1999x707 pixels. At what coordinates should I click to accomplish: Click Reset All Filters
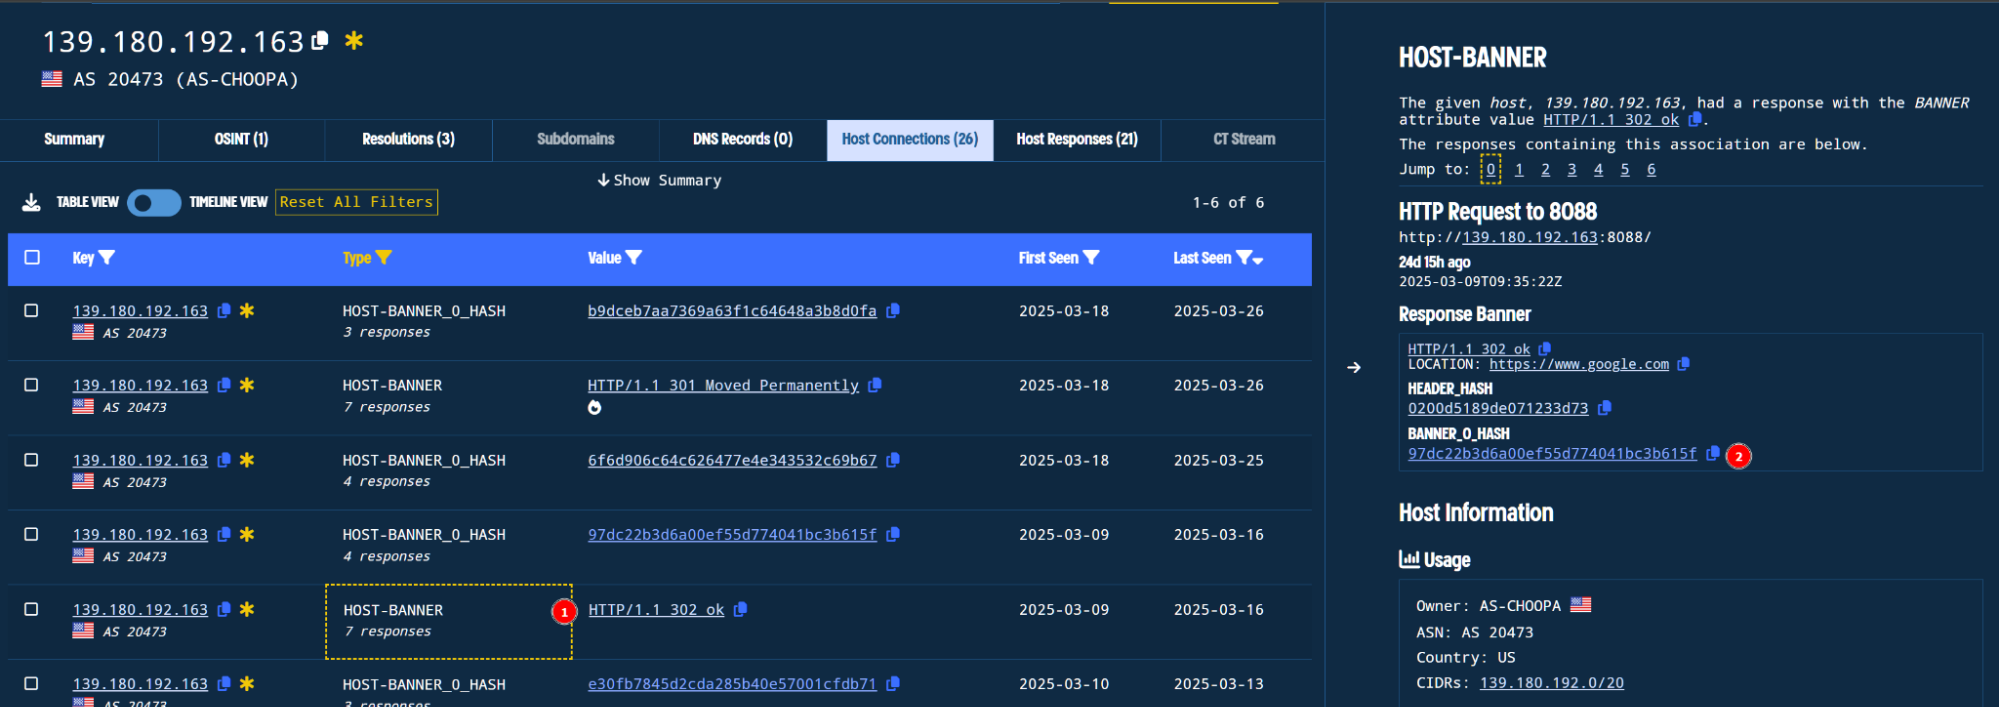point(356,202)
